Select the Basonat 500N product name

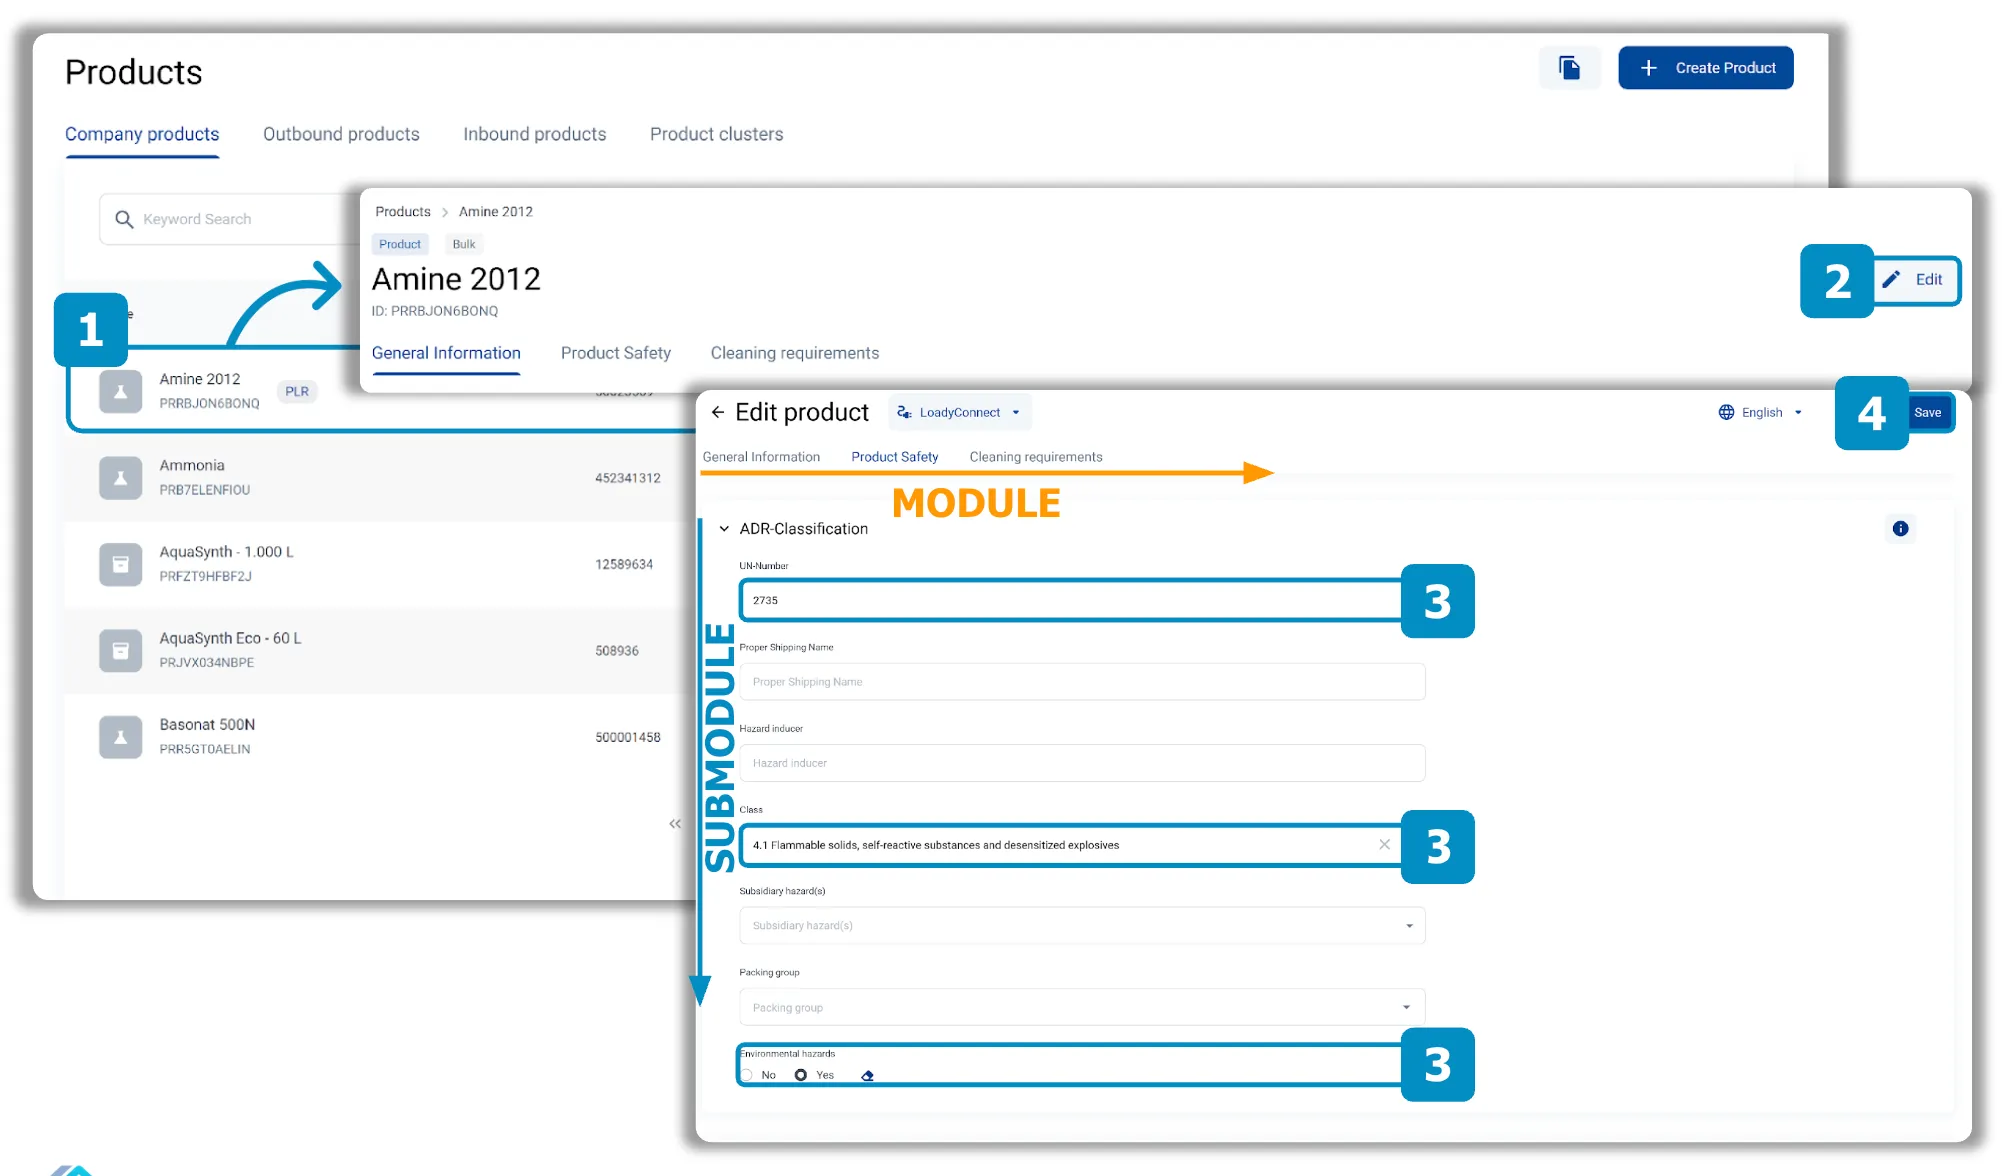[x=207, y=725]
